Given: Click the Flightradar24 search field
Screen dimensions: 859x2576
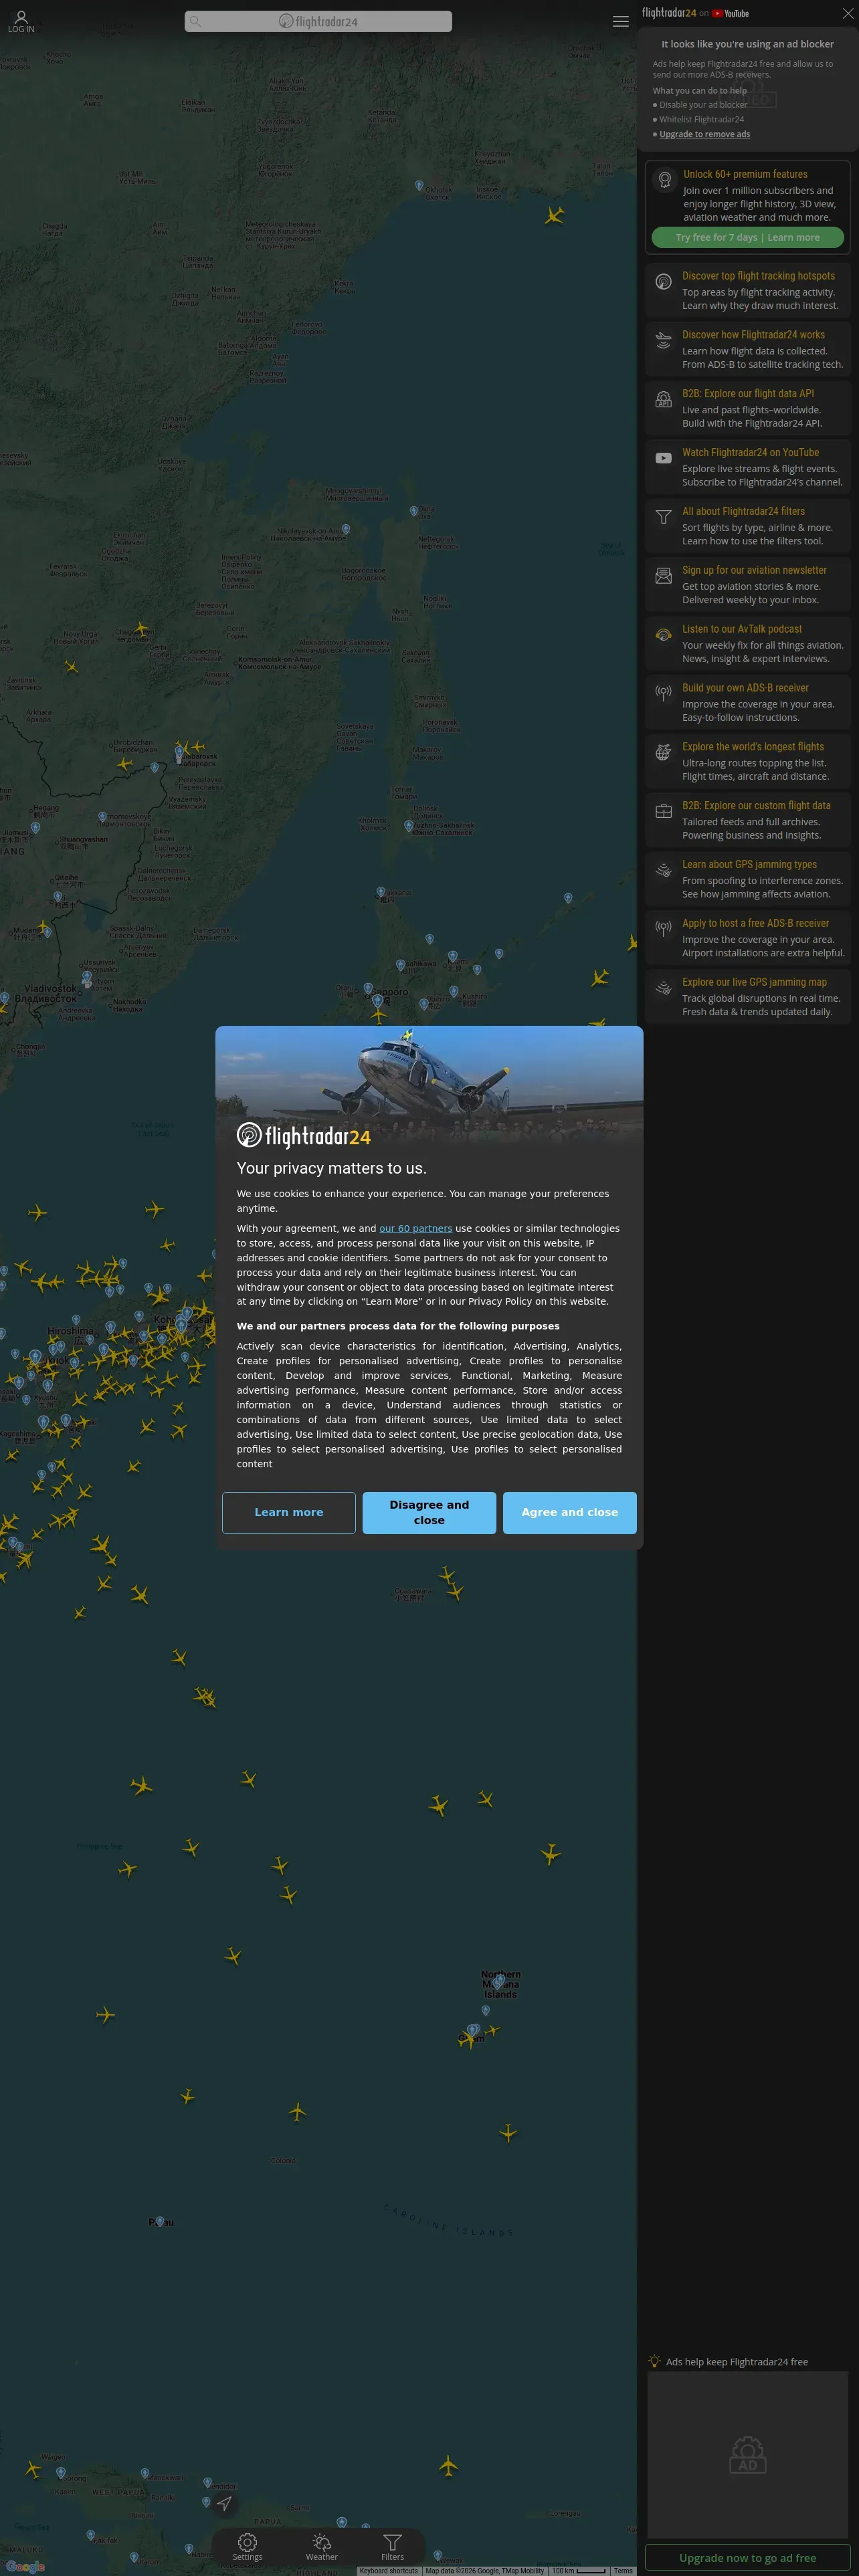Looking at the screenshot, I should tap(318, 21).
